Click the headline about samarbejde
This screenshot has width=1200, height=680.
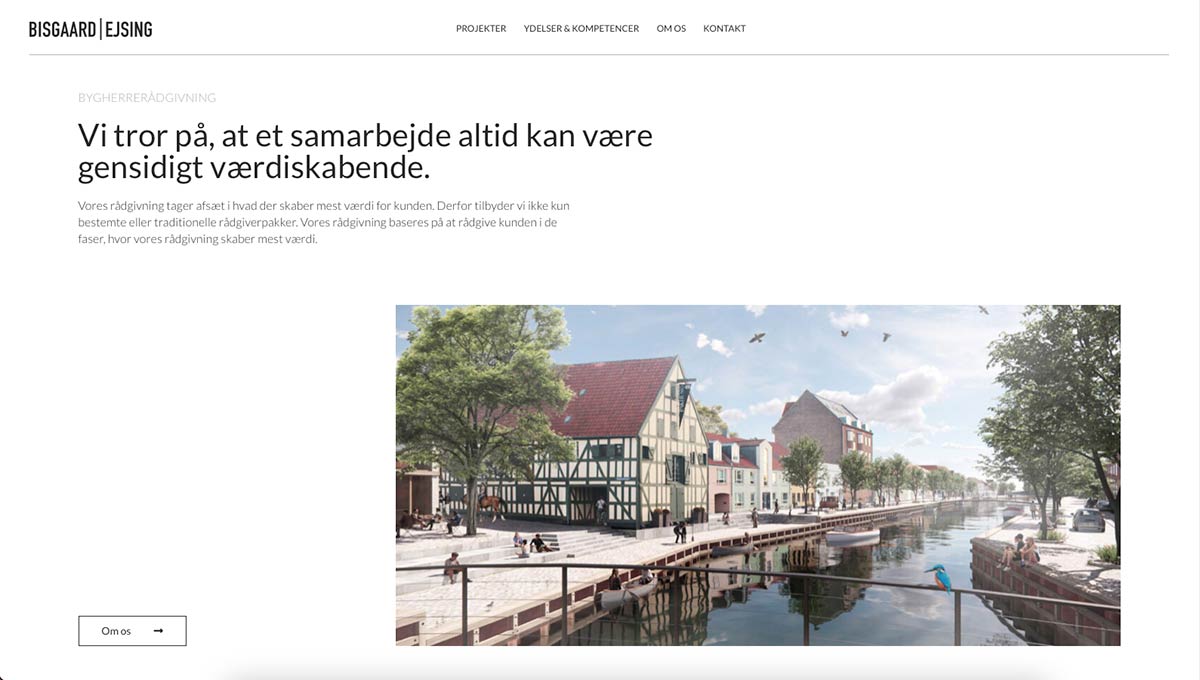coord(365,151)
